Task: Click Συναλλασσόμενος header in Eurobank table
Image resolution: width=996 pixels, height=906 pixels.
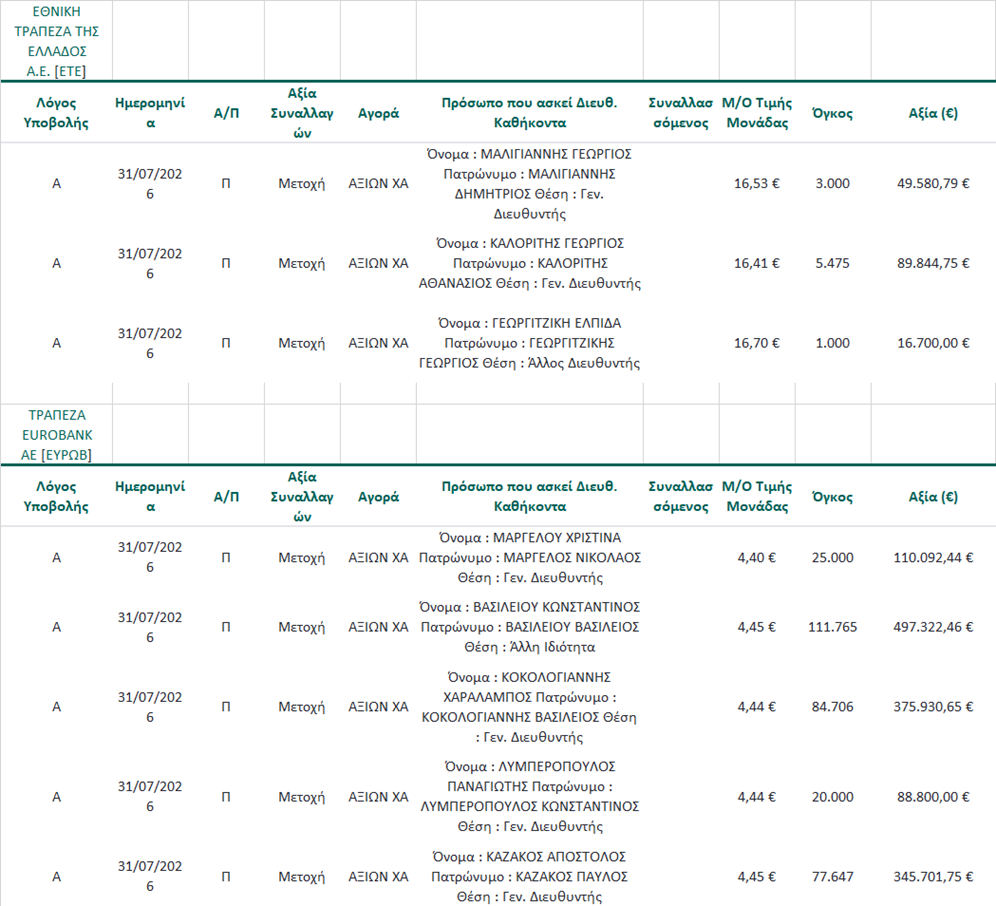Action: (681, 497)
